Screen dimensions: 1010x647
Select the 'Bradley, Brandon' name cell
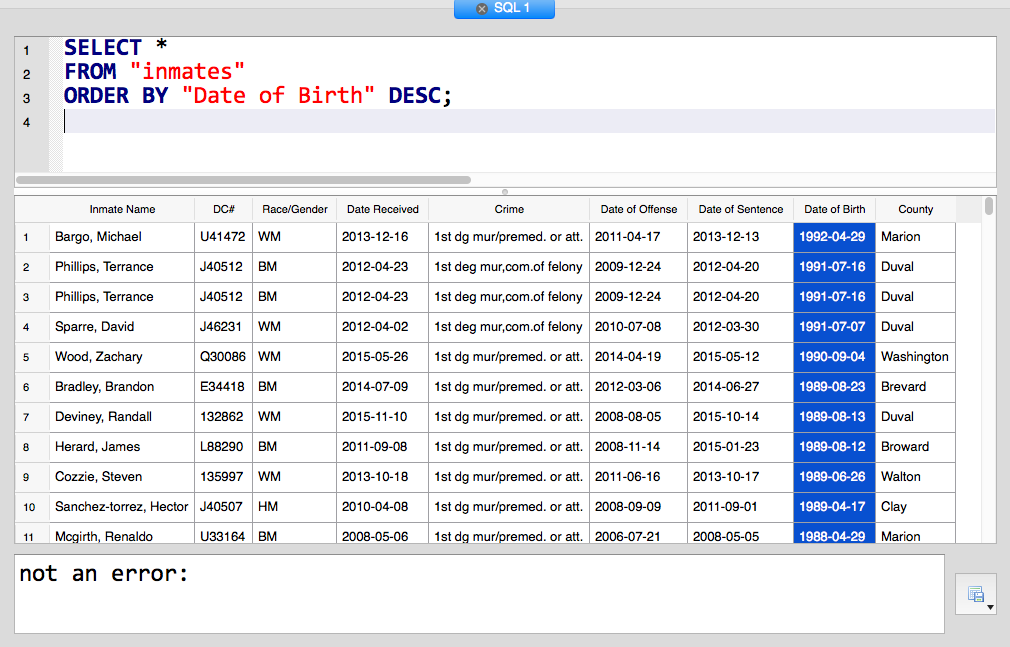tap(122, 387)
